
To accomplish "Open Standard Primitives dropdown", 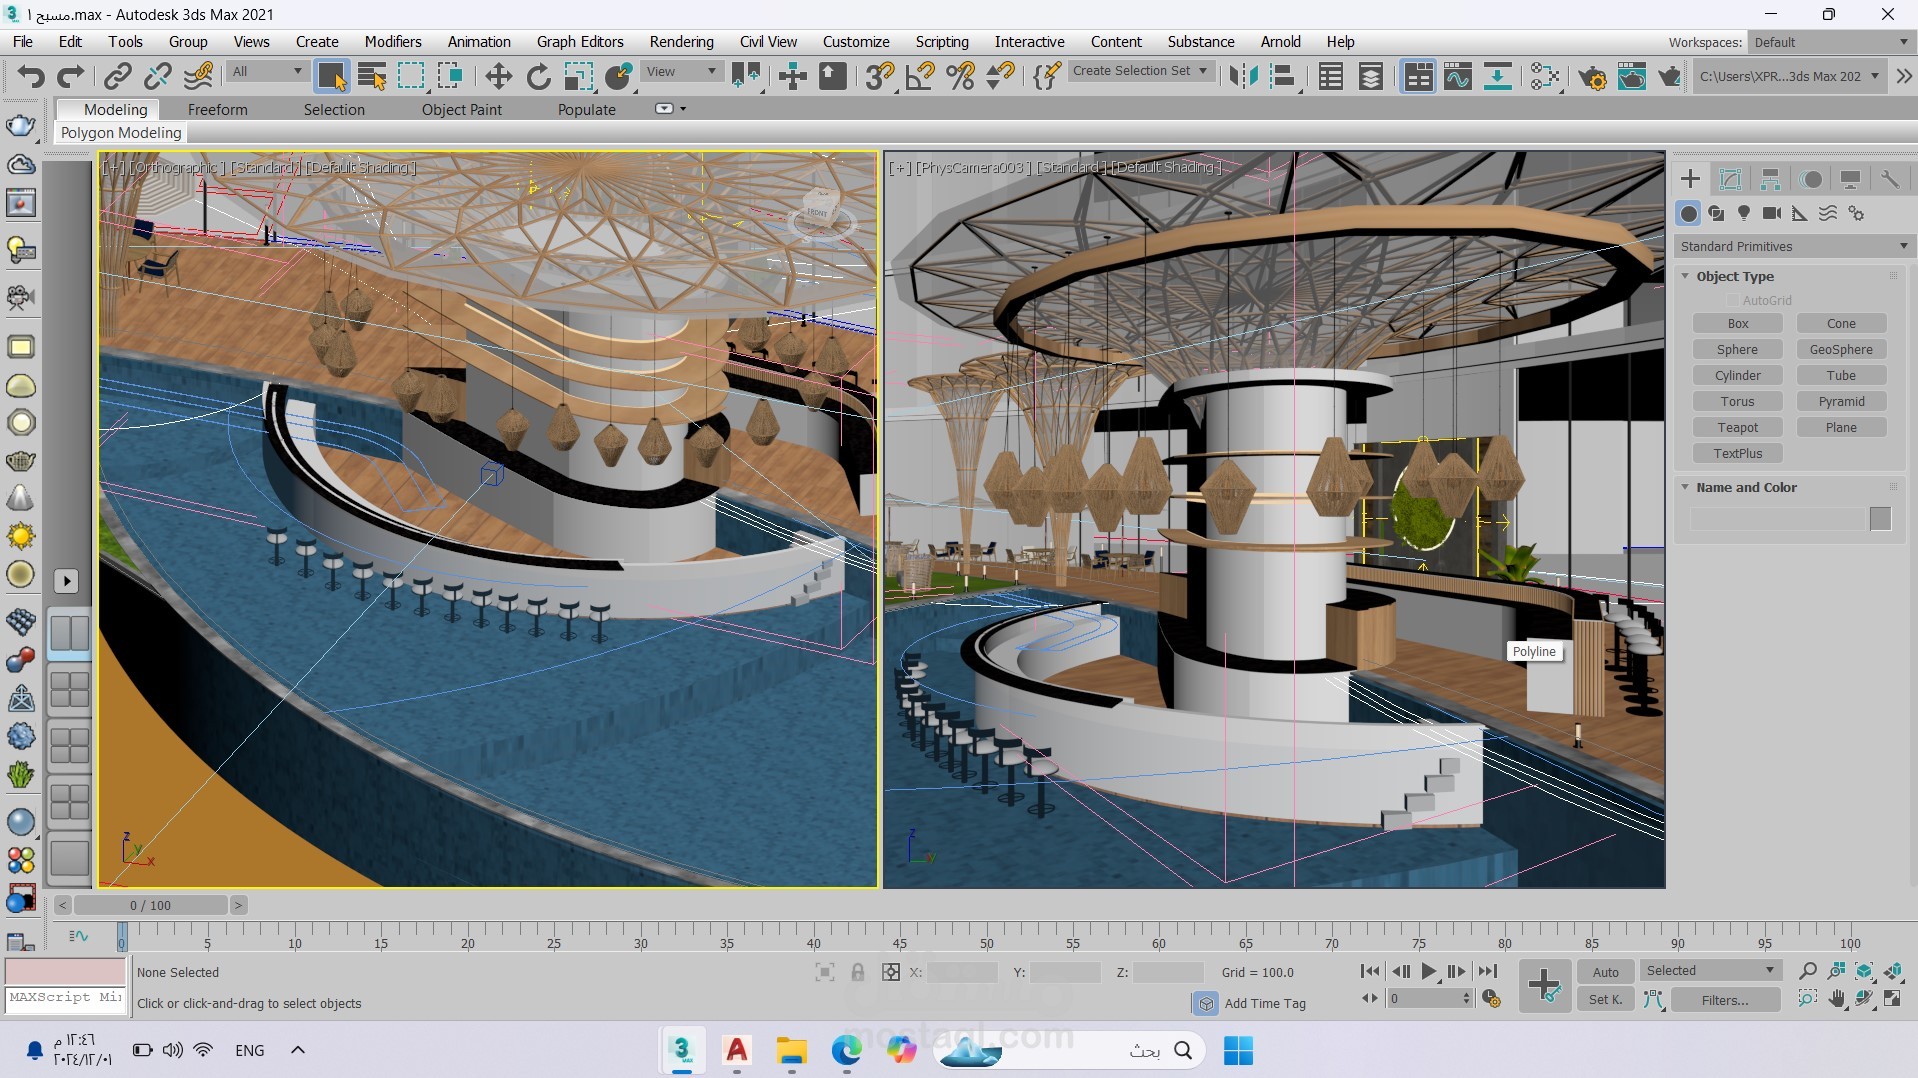I will tap(1794, 246).
